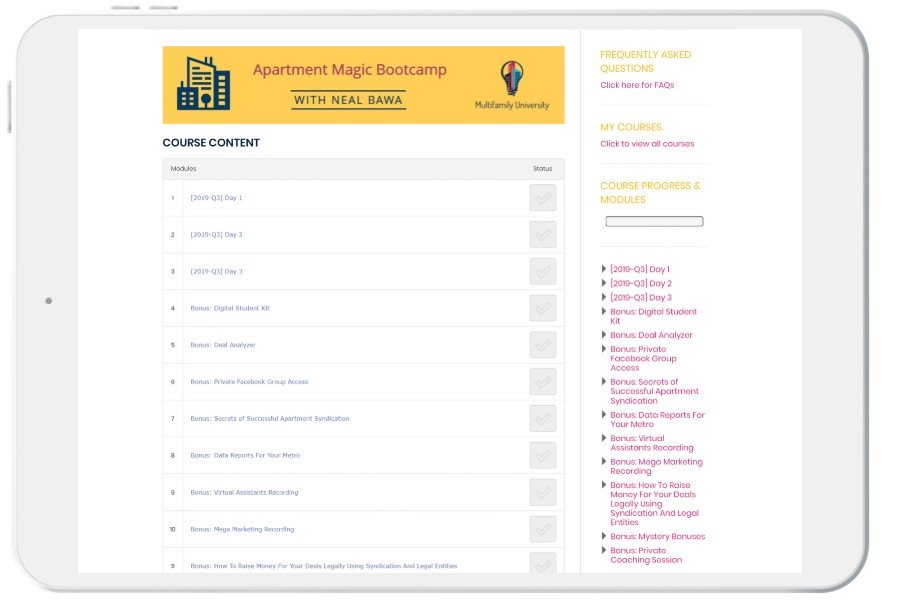This screenshot has height=600, width=900.
Task: Open How To Raise Money For Your Deals row
Action: pos(324,566)
